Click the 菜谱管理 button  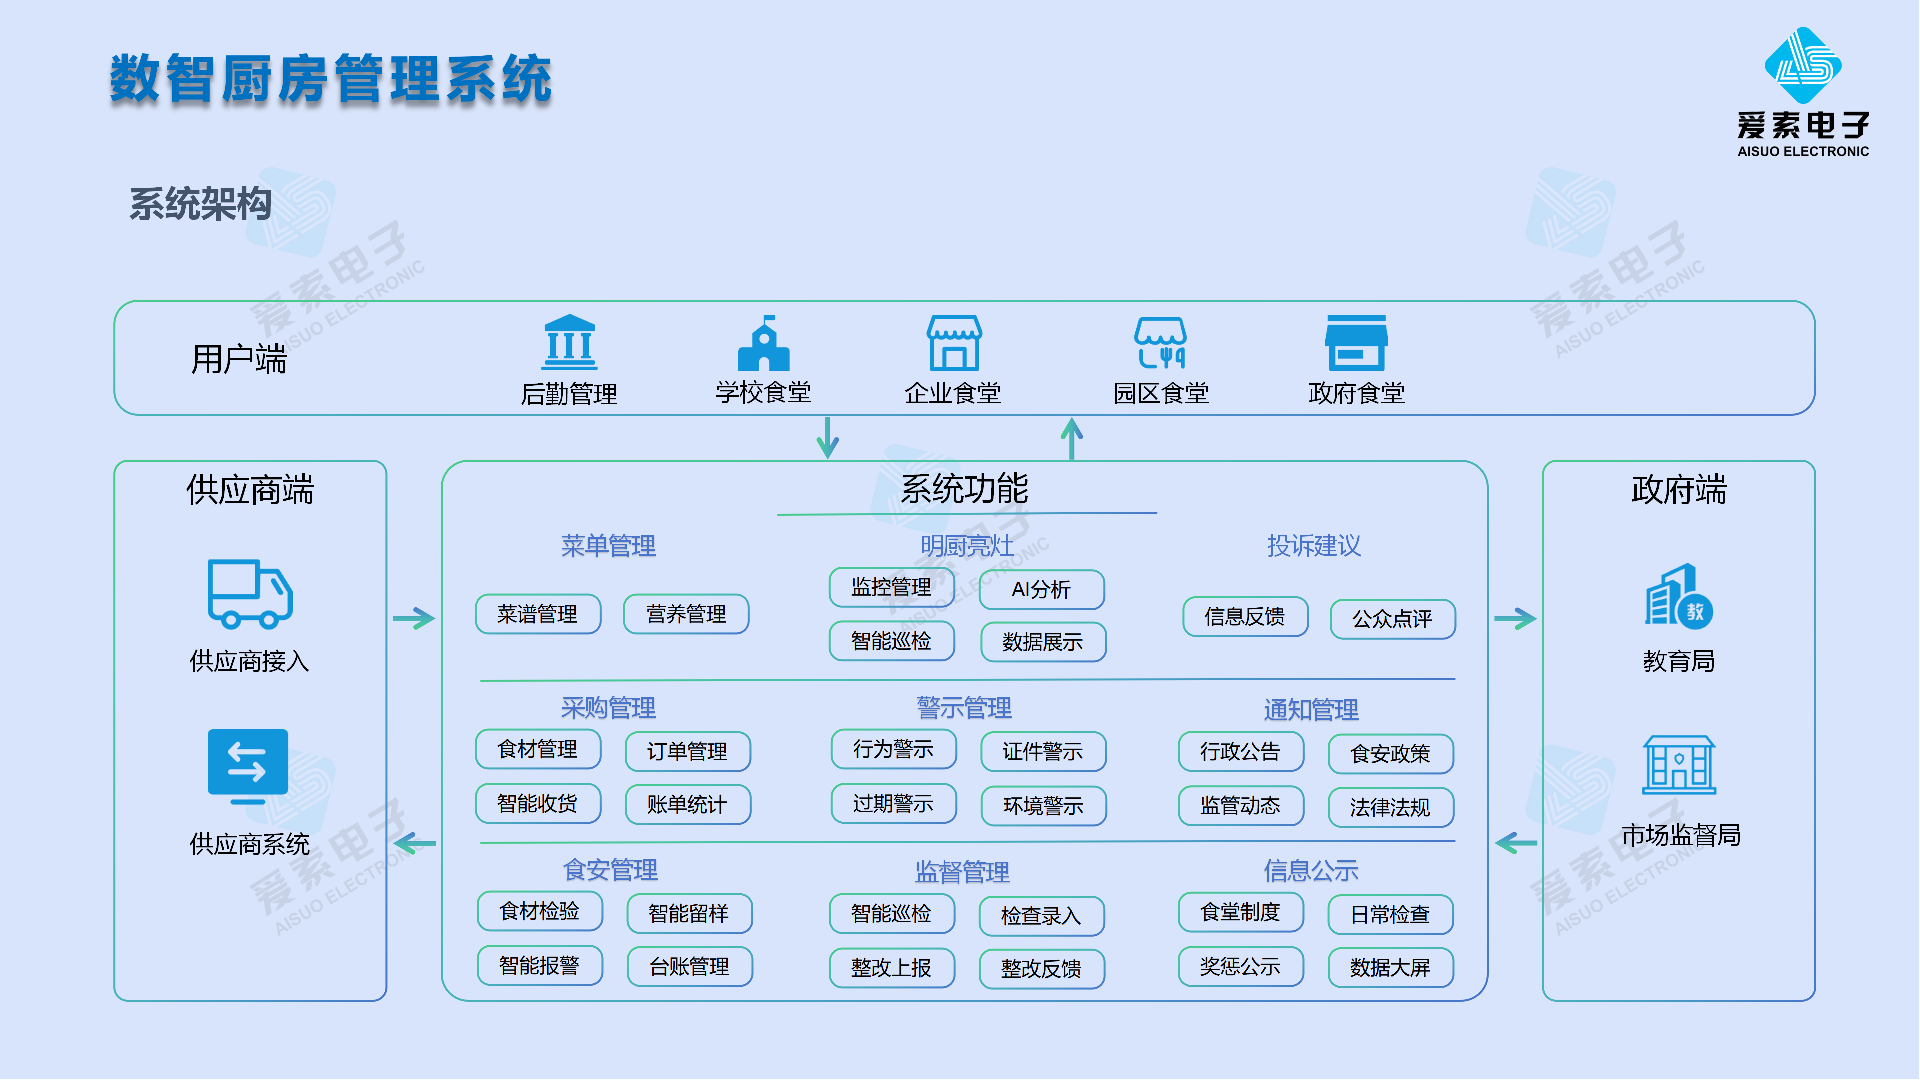(x=538, y=614)
